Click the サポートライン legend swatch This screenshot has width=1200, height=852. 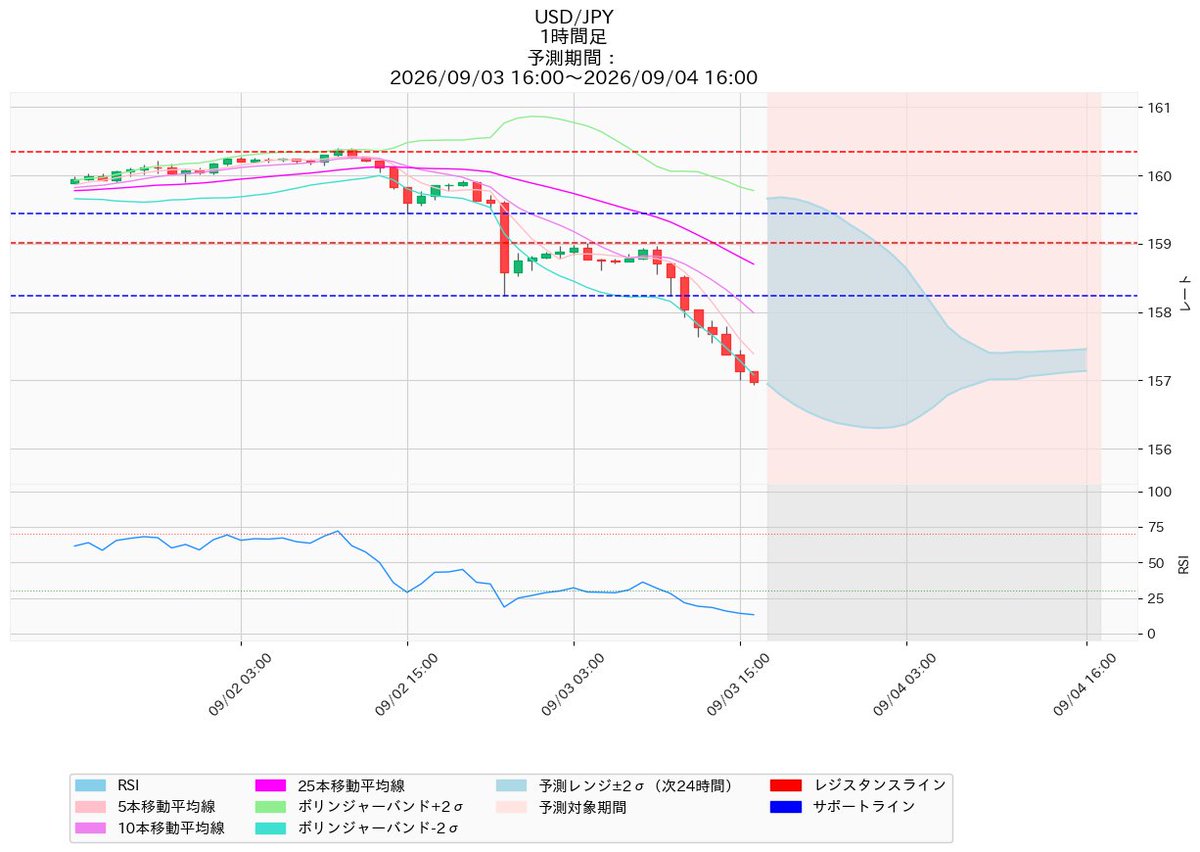click(788, 806)
